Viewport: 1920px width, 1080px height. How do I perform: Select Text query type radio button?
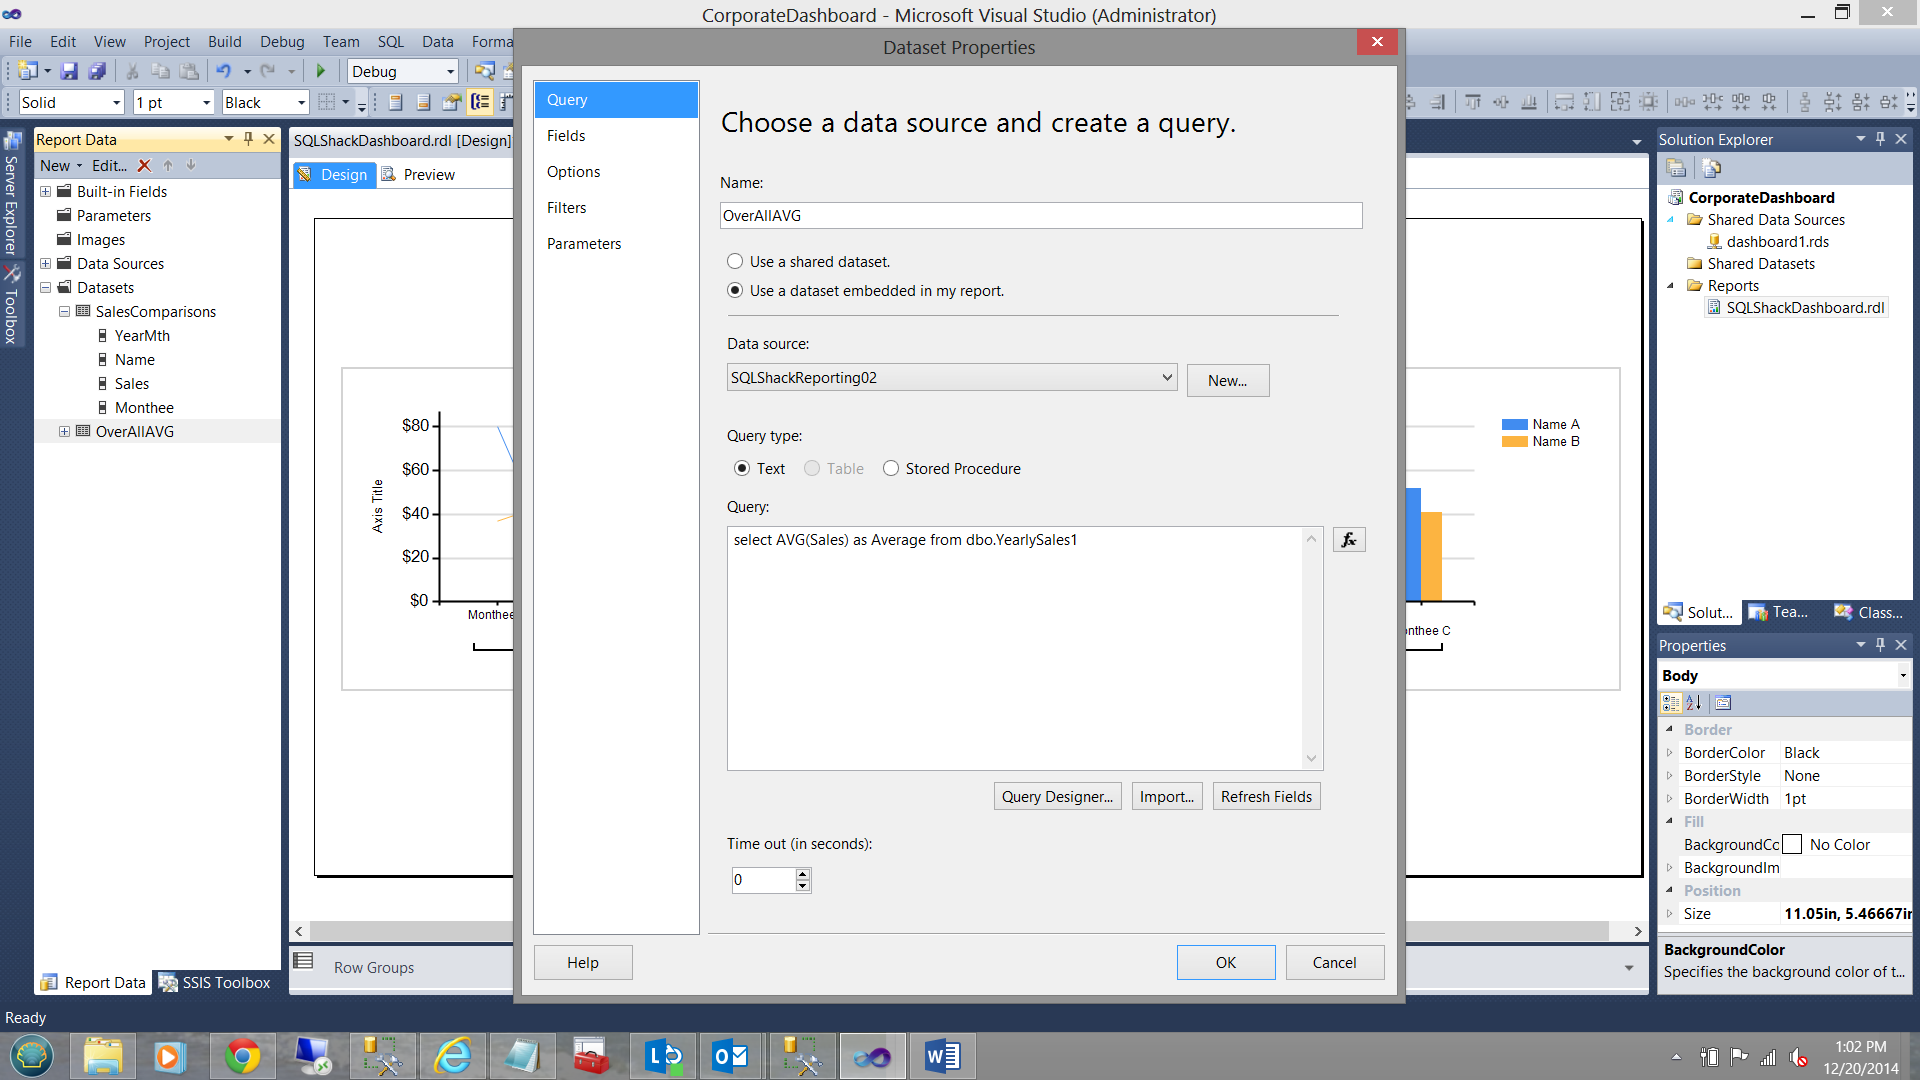[742, 468]
